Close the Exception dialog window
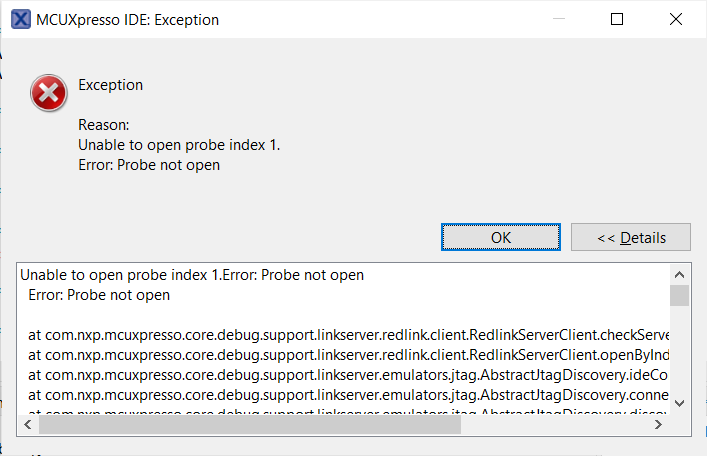Image resolution: width=707 pixels, height=456 pixels. pos(675,19)
